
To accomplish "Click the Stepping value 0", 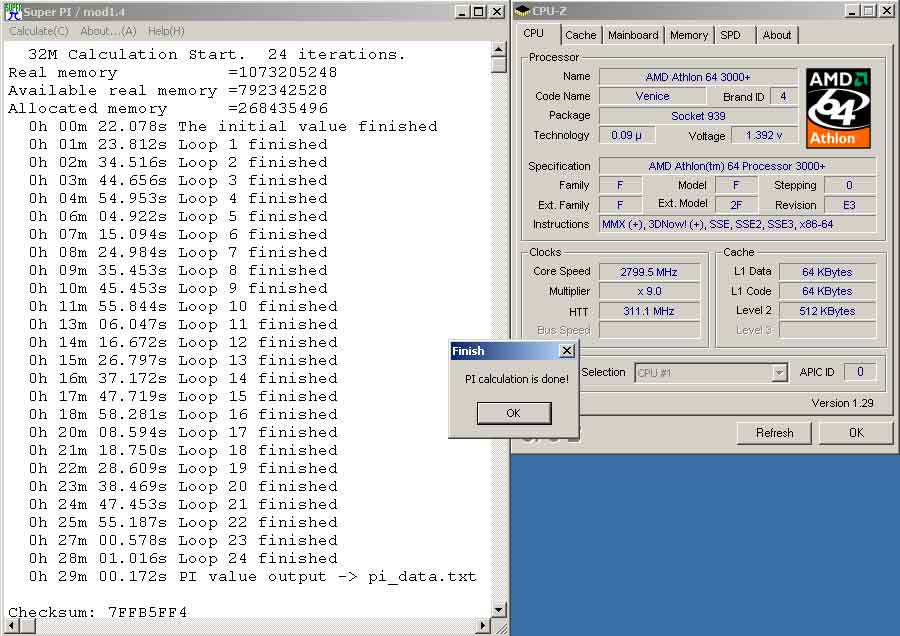I will 849,185.
